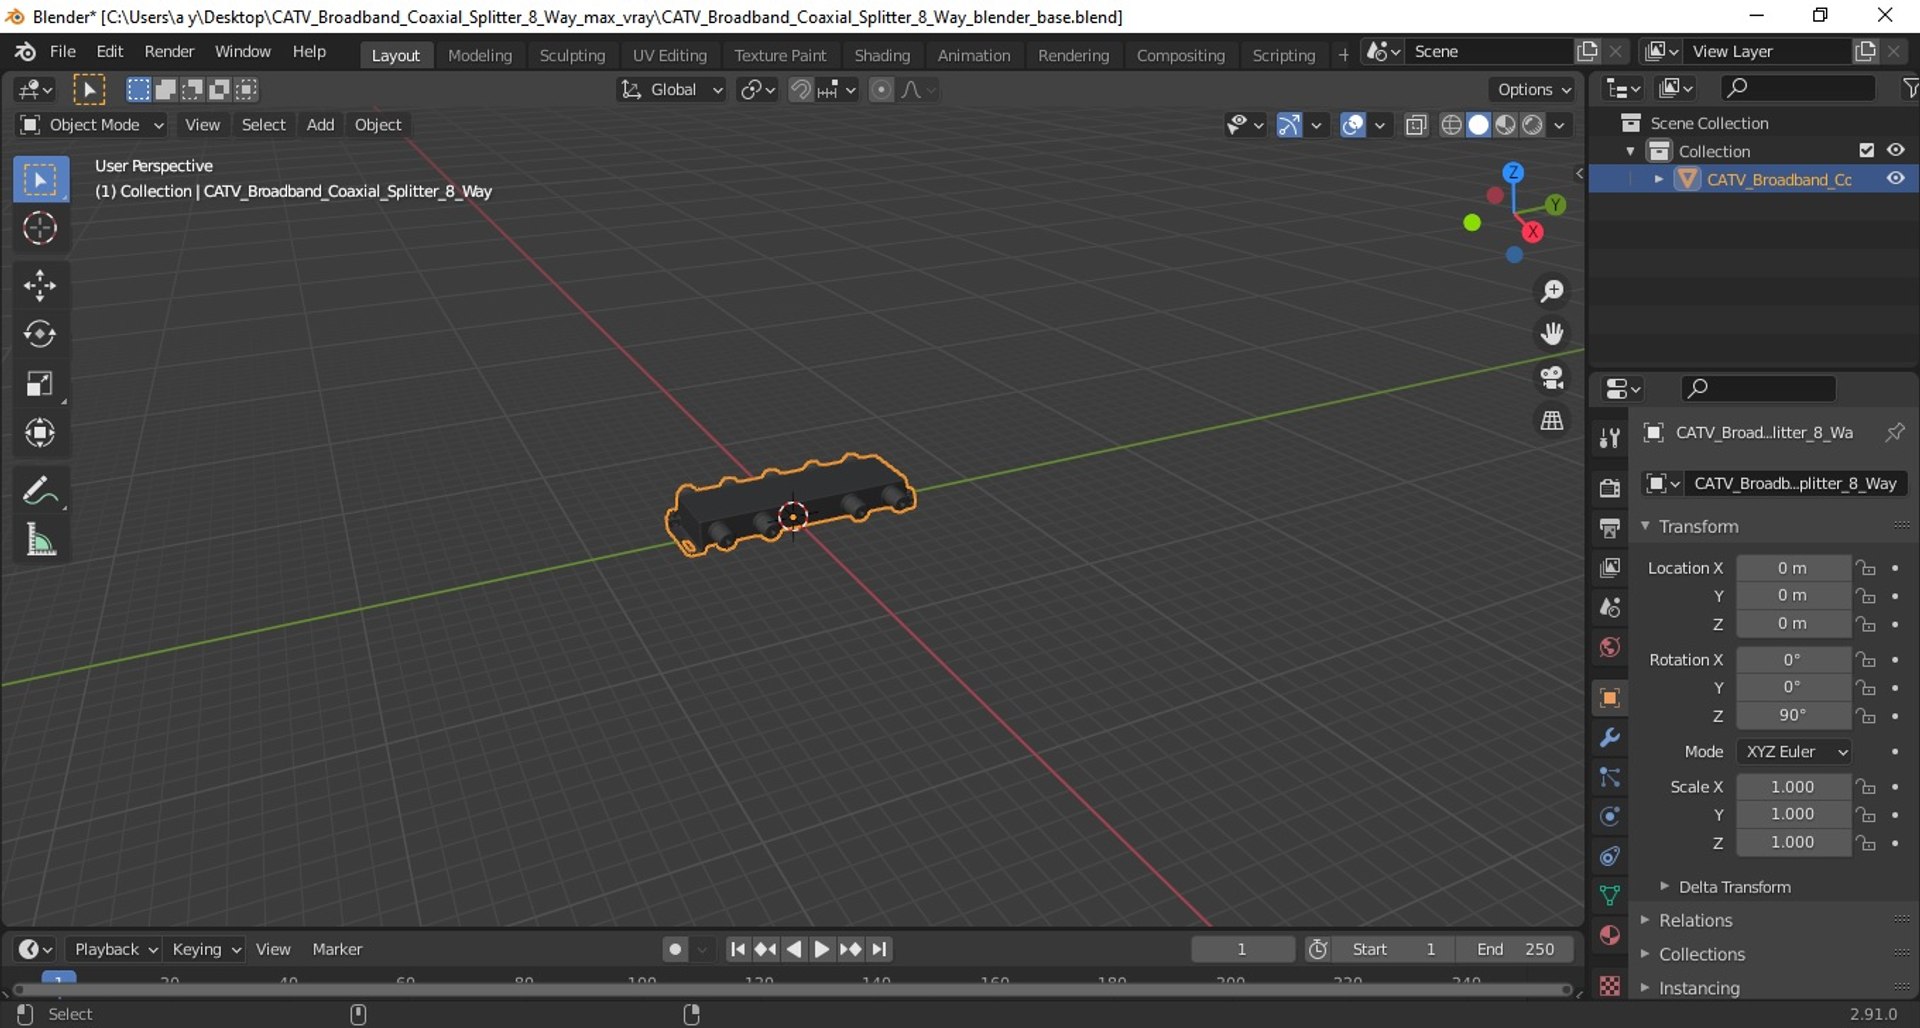Switch perspective/orthographic grid icon
Viewport: 1920px width, 1028px height.
point(1552,421)
